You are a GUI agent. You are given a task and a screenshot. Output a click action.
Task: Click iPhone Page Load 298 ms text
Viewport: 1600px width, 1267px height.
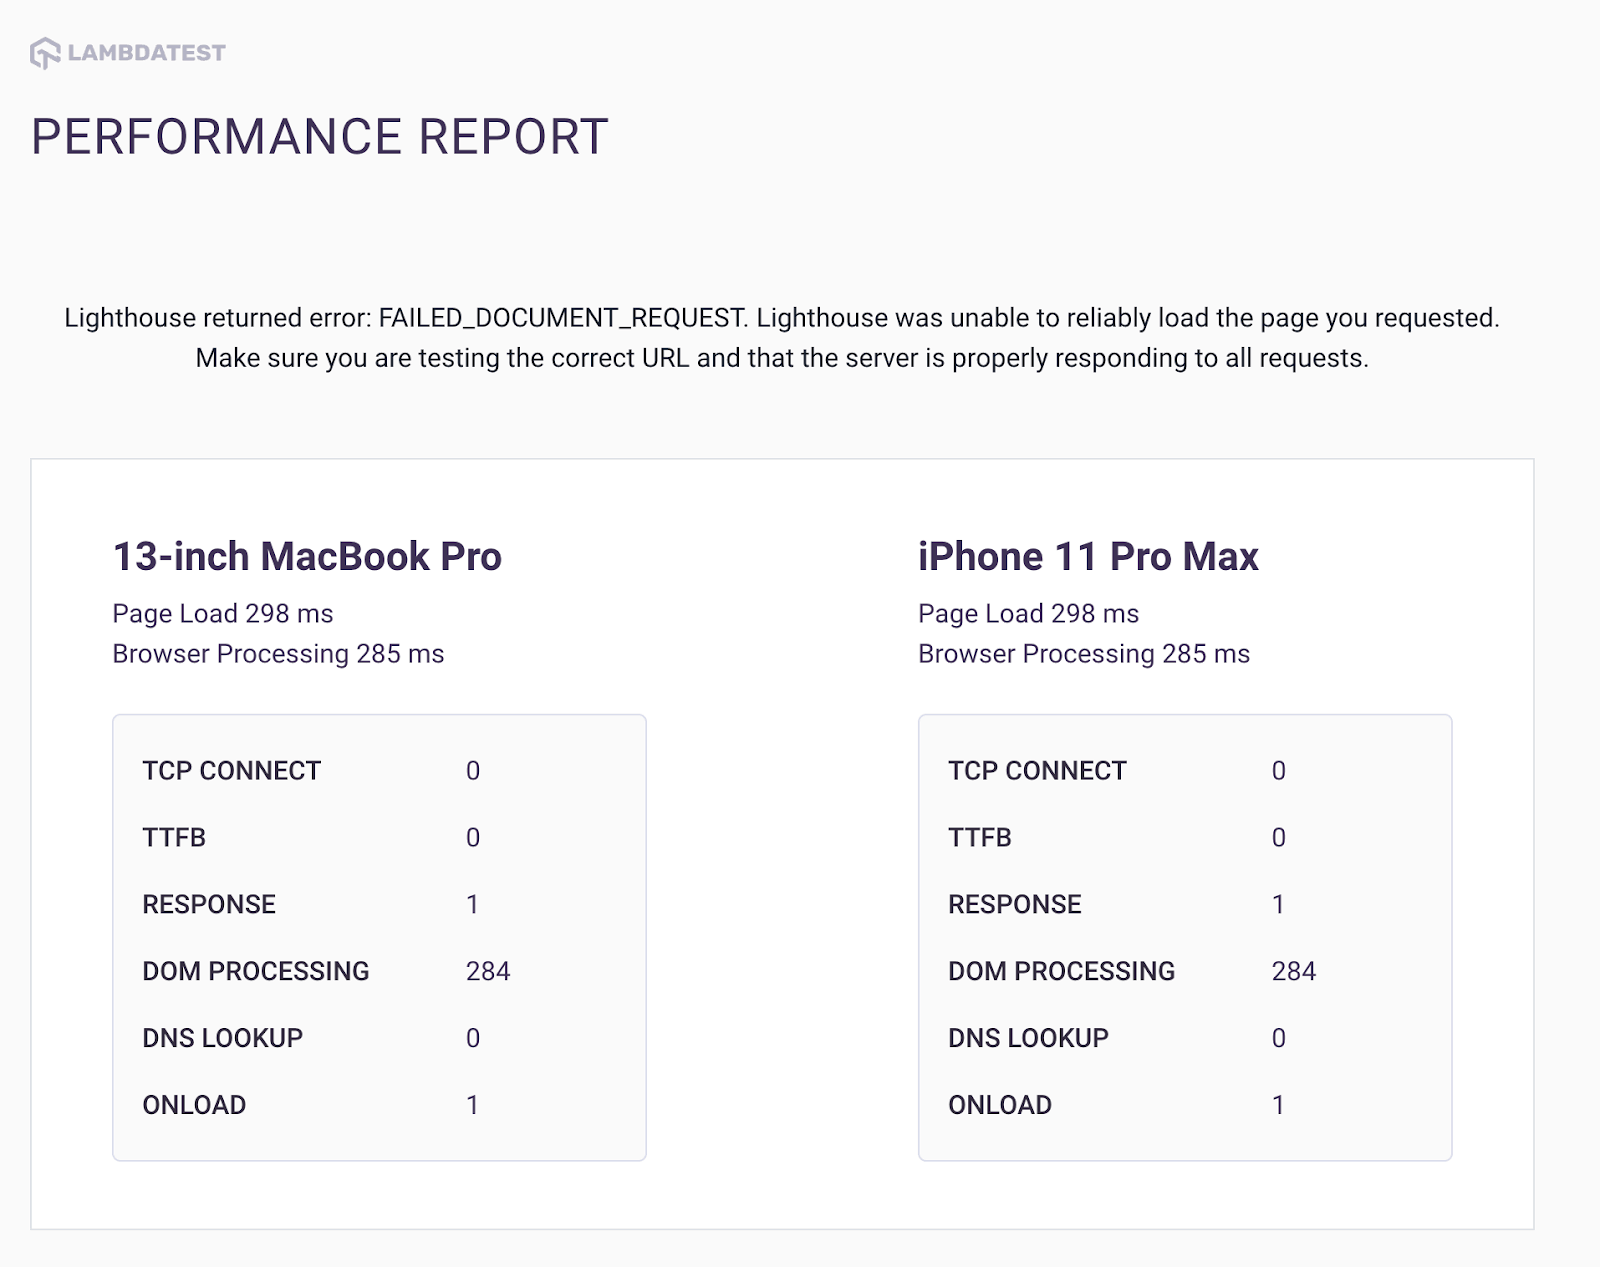click(1028, 614)
